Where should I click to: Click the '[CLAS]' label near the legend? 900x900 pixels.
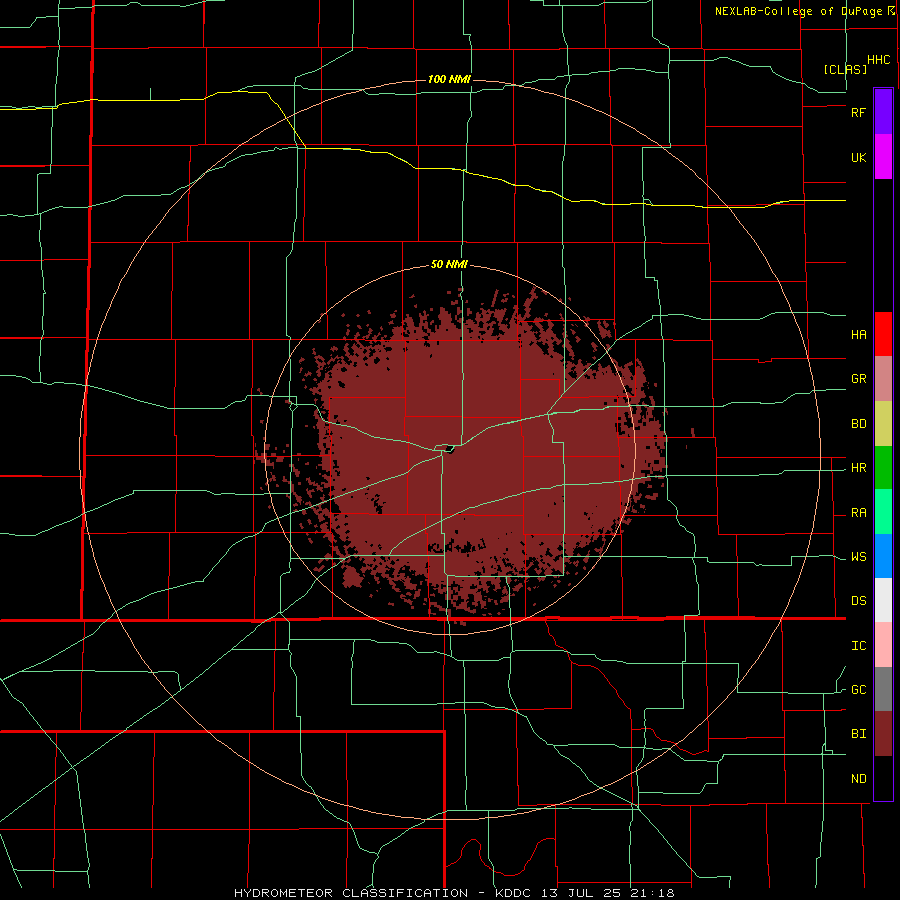(845, 69)
